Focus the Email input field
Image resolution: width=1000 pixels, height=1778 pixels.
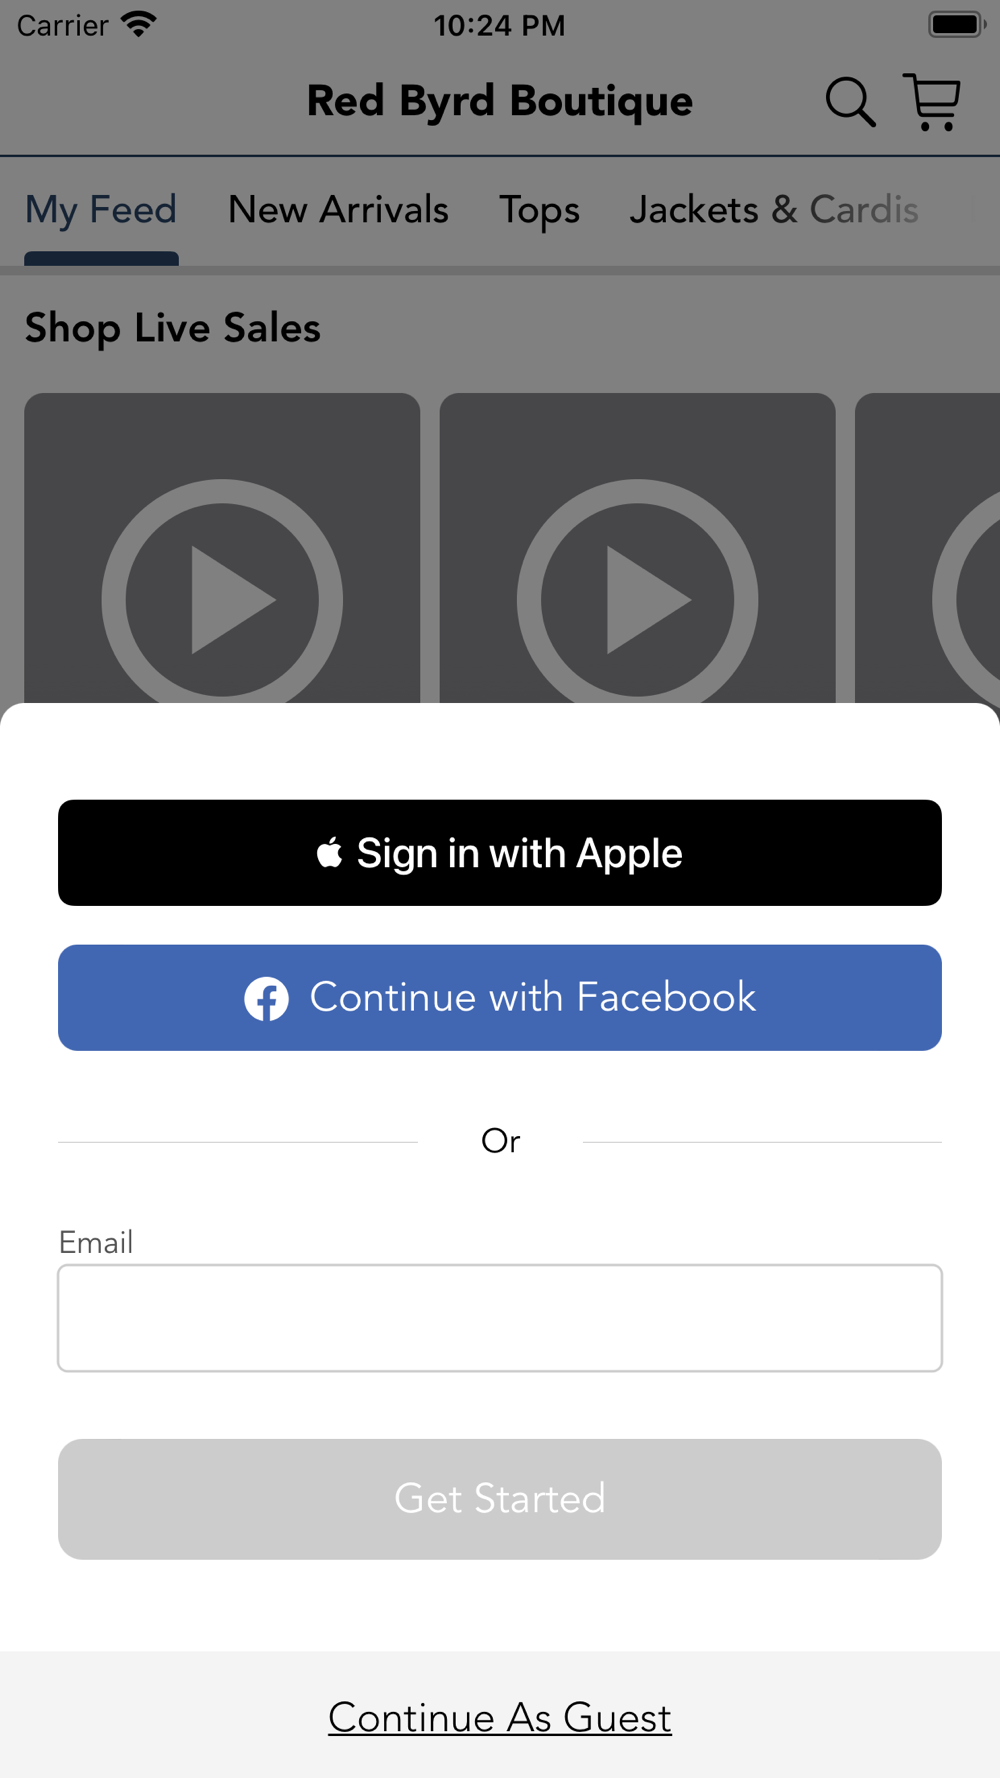point(500,1318)
